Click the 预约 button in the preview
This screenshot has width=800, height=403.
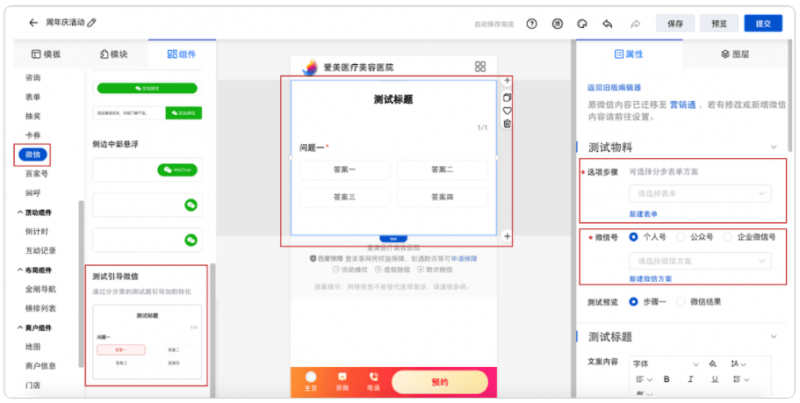440,382
